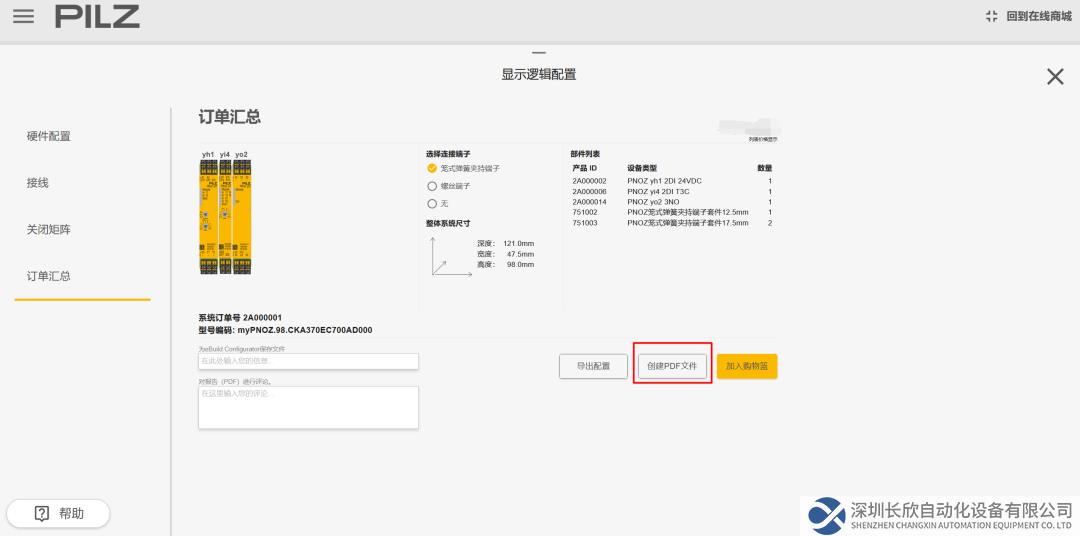
Task: Select the 无 terminal option
Action: pos(432,204)
